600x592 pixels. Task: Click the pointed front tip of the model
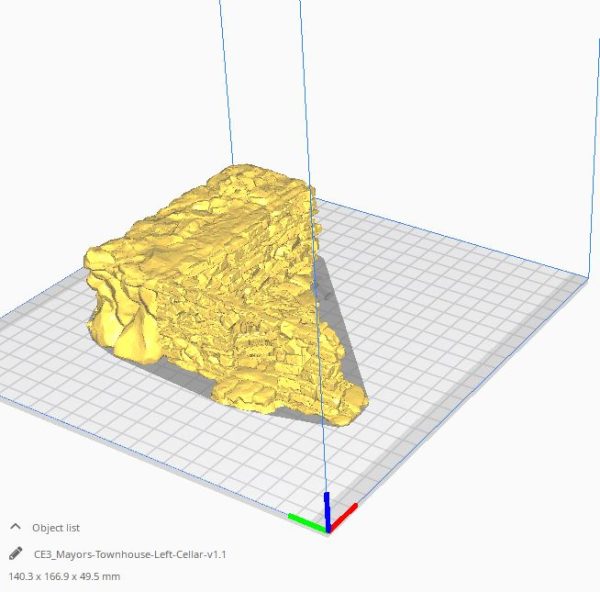coord(345,412)
